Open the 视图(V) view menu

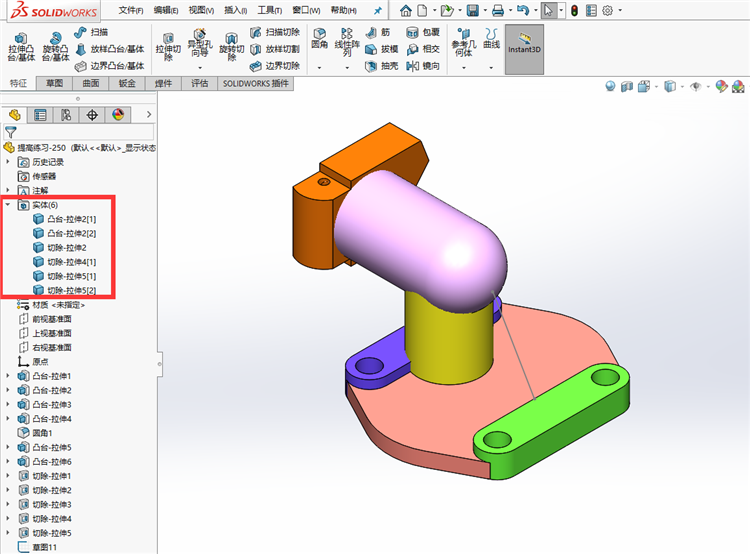(x=201, y=10)
